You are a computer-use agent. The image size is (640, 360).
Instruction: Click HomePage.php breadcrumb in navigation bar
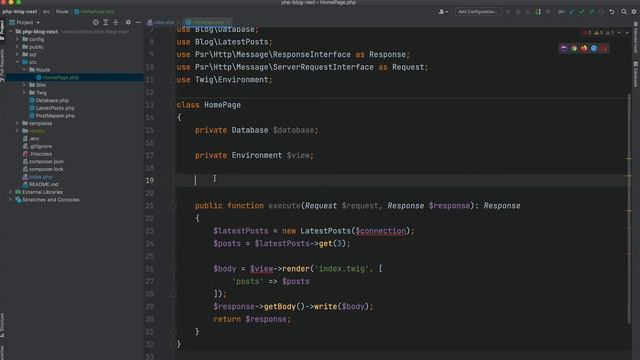pos(94,12)
